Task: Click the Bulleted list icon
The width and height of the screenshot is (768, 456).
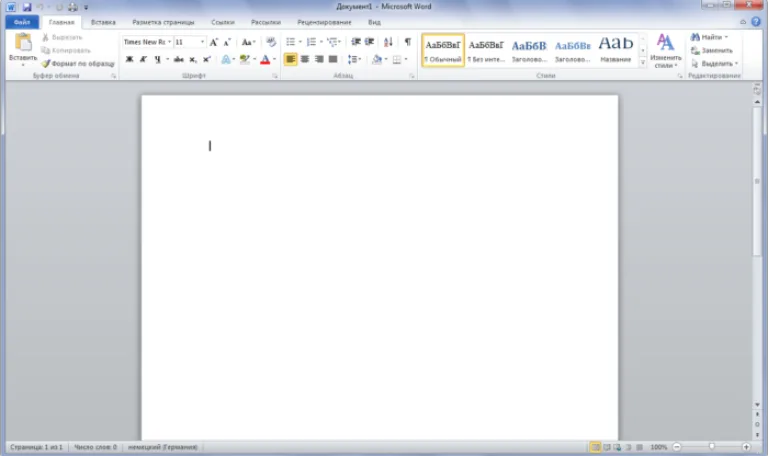Action: (290, 42)
